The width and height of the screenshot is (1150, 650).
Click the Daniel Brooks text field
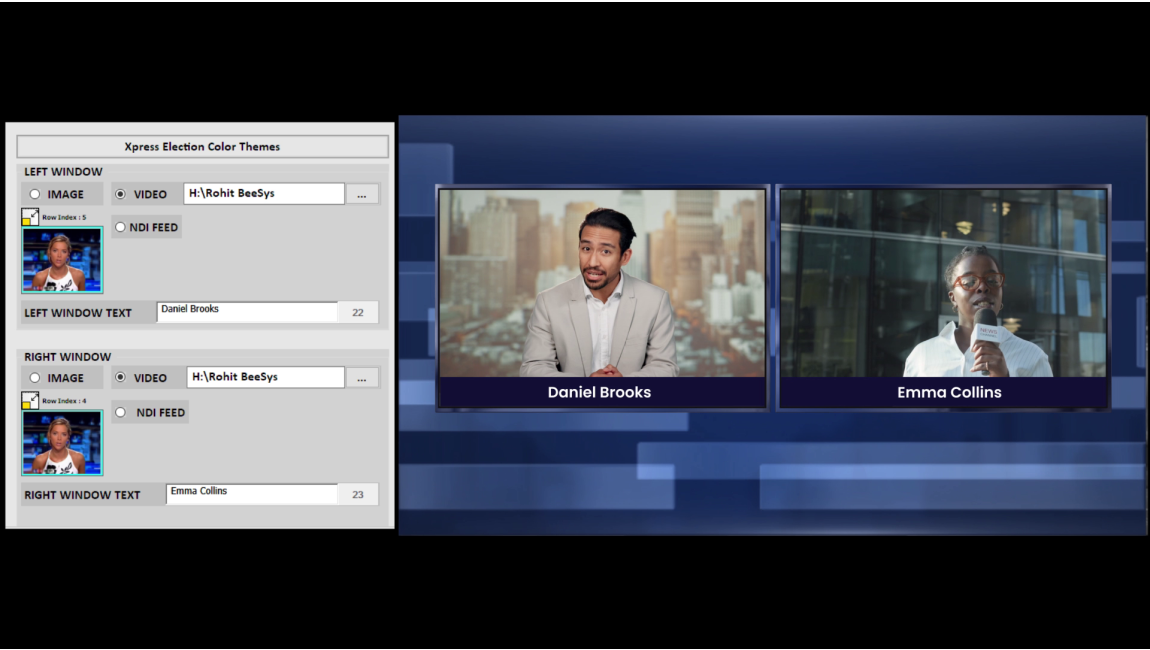247,312
